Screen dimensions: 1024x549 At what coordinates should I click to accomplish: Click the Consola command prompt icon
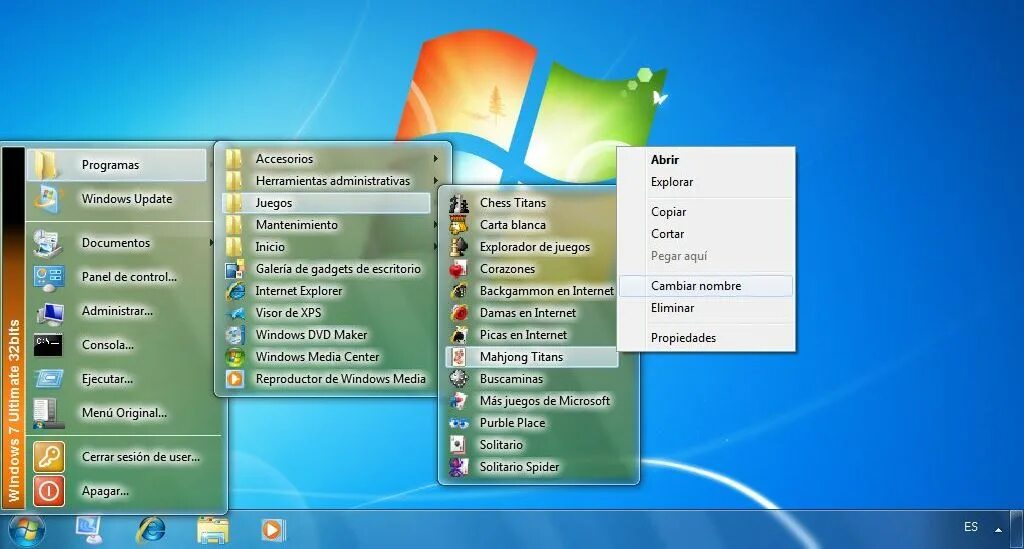point(48,345)
